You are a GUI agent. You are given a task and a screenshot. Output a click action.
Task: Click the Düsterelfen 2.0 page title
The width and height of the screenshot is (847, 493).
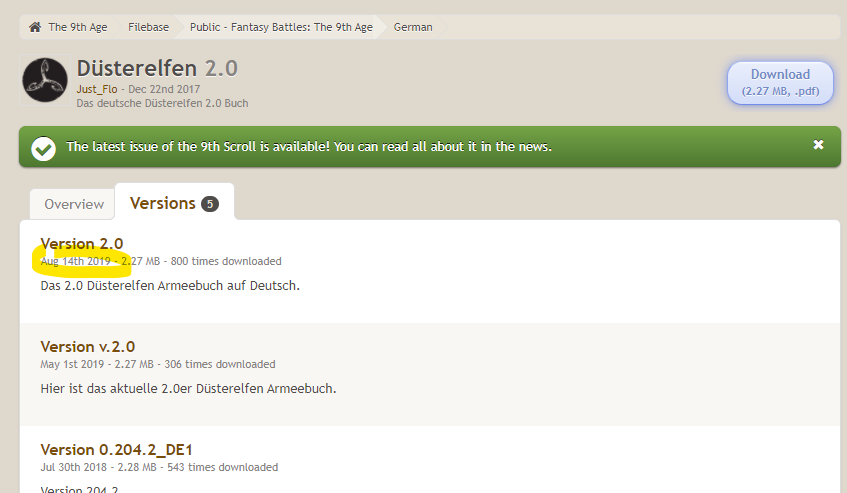pyautogui.click(x=157, y=68)
